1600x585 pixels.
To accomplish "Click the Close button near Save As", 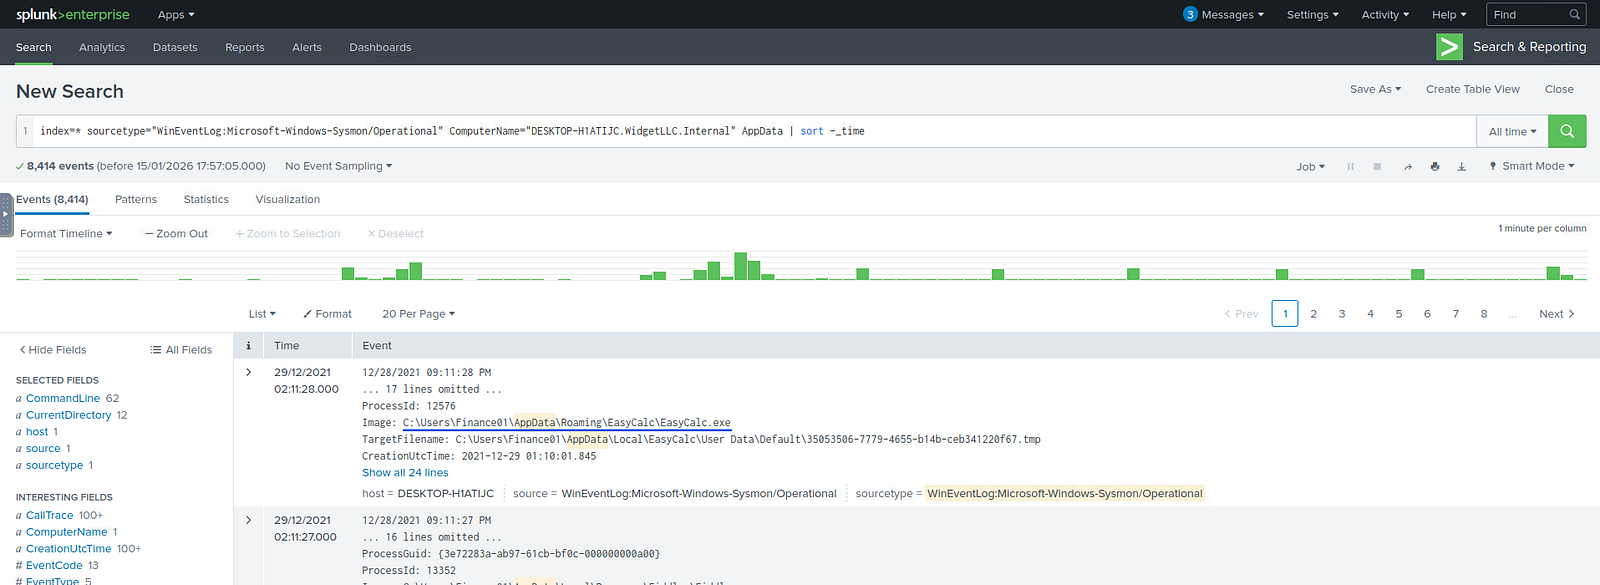I will click(x=1559, y=89).
